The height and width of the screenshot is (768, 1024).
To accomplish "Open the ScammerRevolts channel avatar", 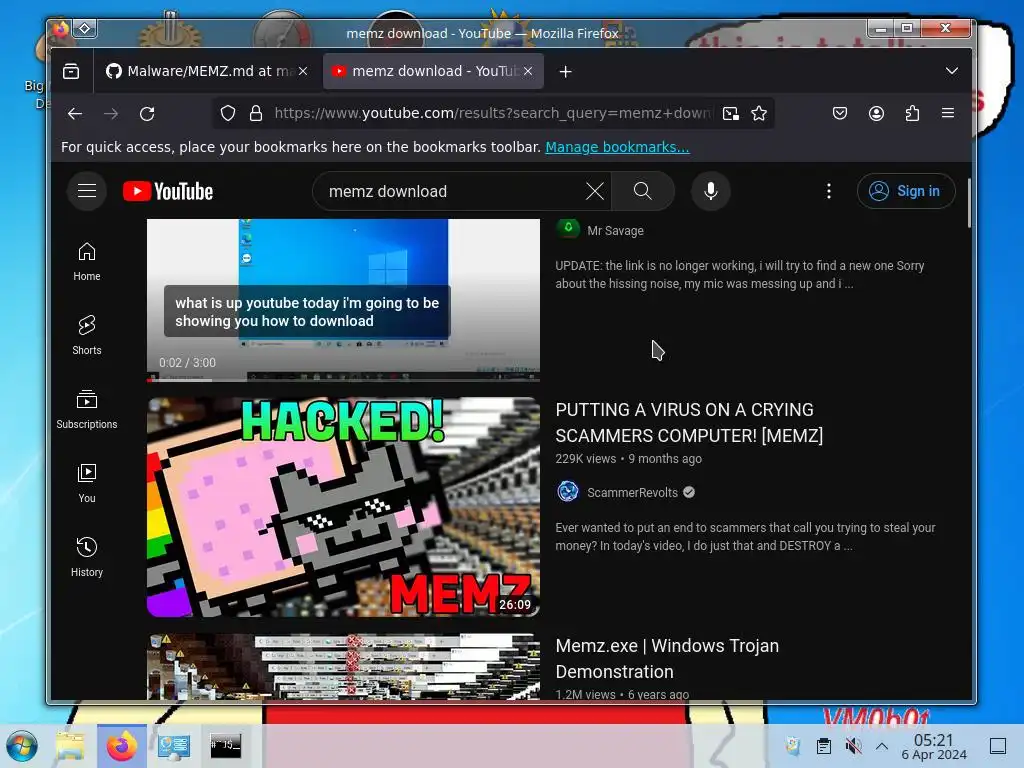I will click(568, 492).
